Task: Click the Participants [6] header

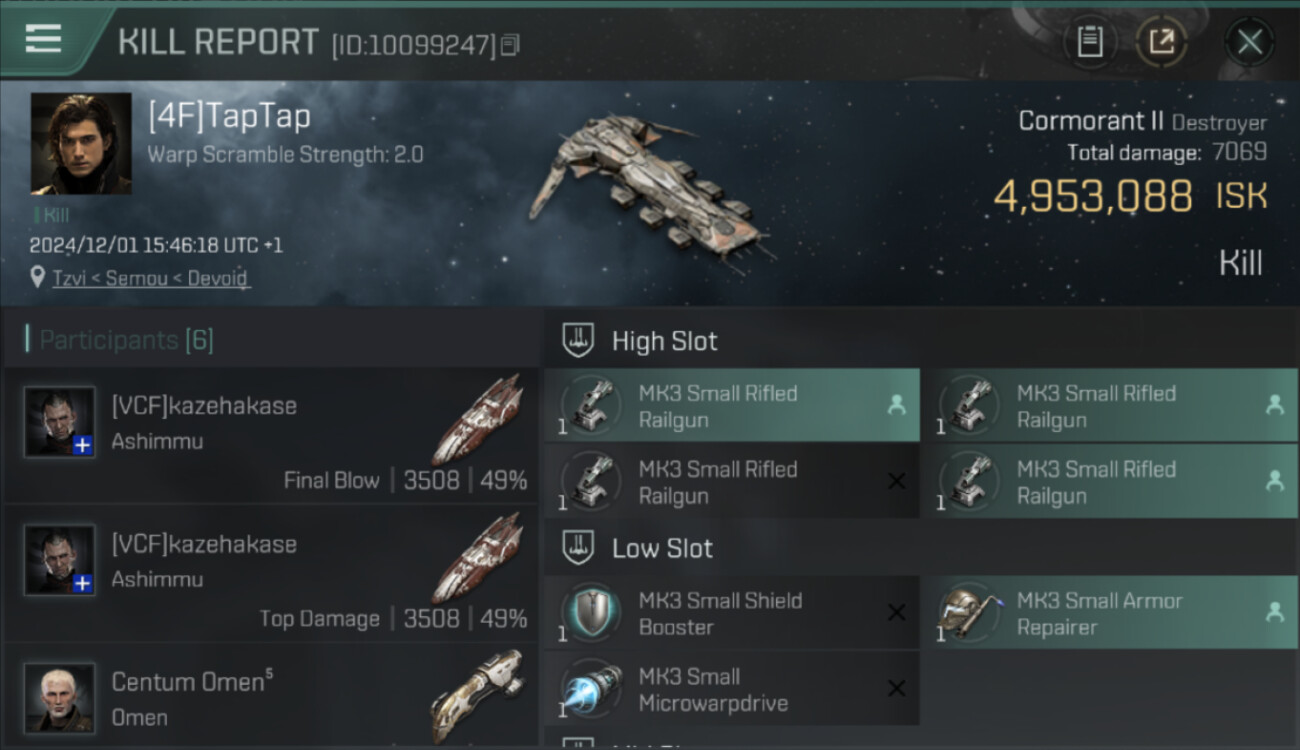Action: click(x=125, y=340)
